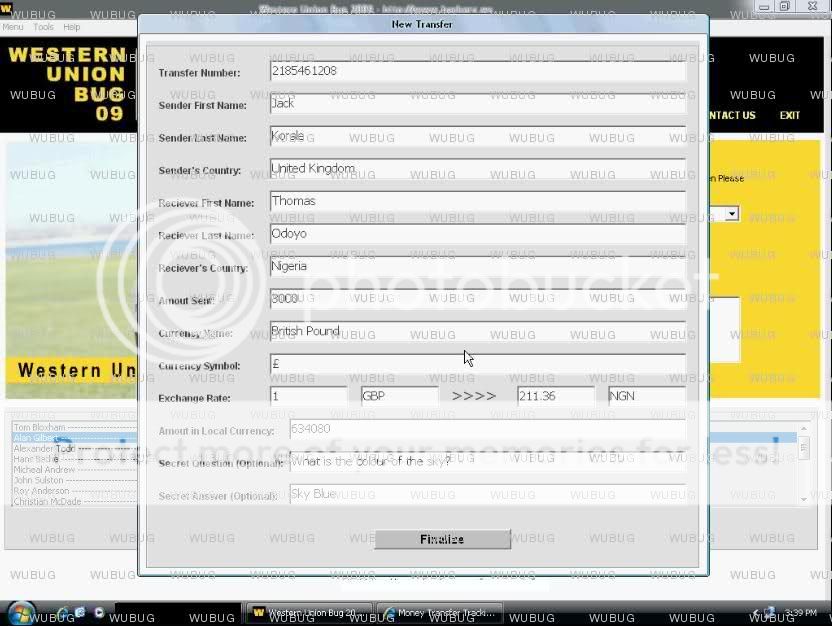Image resolution: width=832 pixels, height=626 pixels.
Task: Click the Contact Us header link
Action: pyautogui.click(x=731, y=115)
